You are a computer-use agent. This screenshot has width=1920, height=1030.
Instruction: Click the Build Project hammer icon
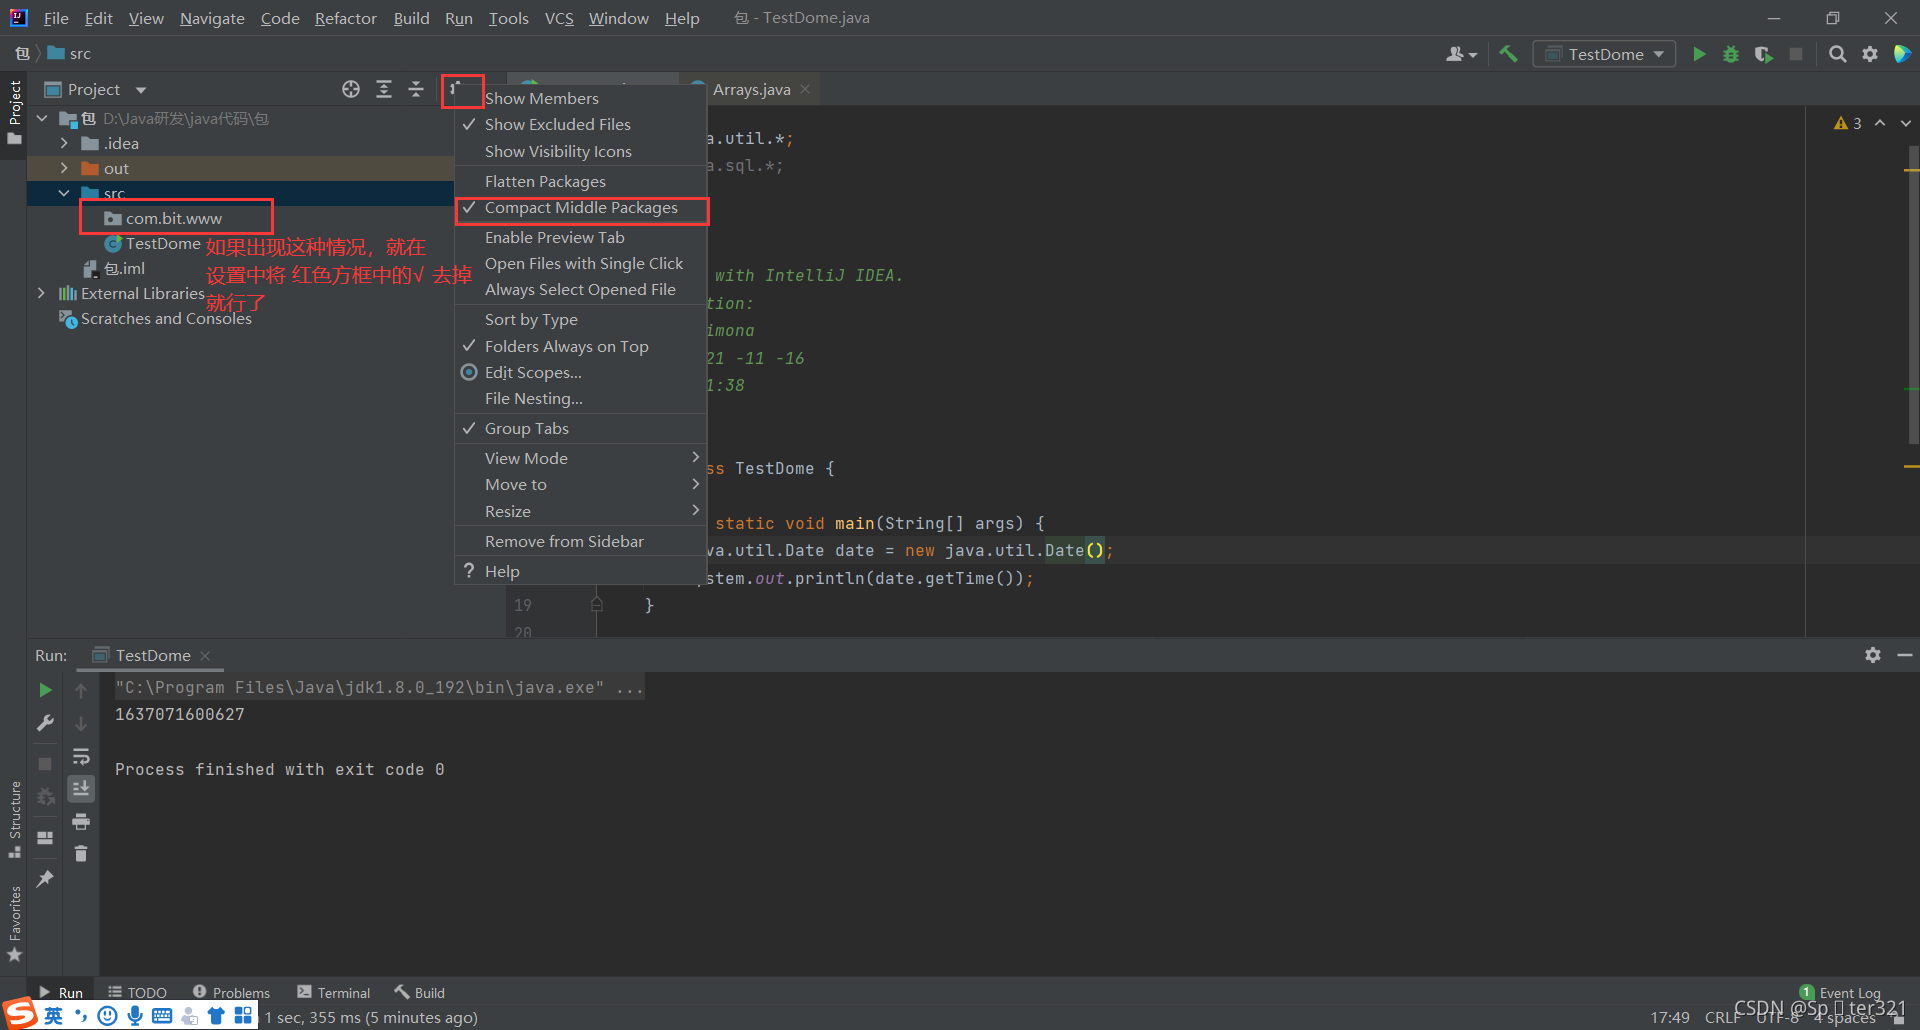coord(1508,54)
